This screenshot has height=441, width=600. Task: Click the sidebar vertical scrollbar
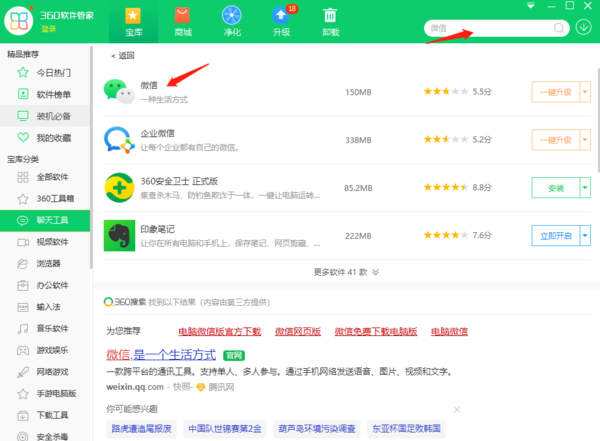point(91,158)
